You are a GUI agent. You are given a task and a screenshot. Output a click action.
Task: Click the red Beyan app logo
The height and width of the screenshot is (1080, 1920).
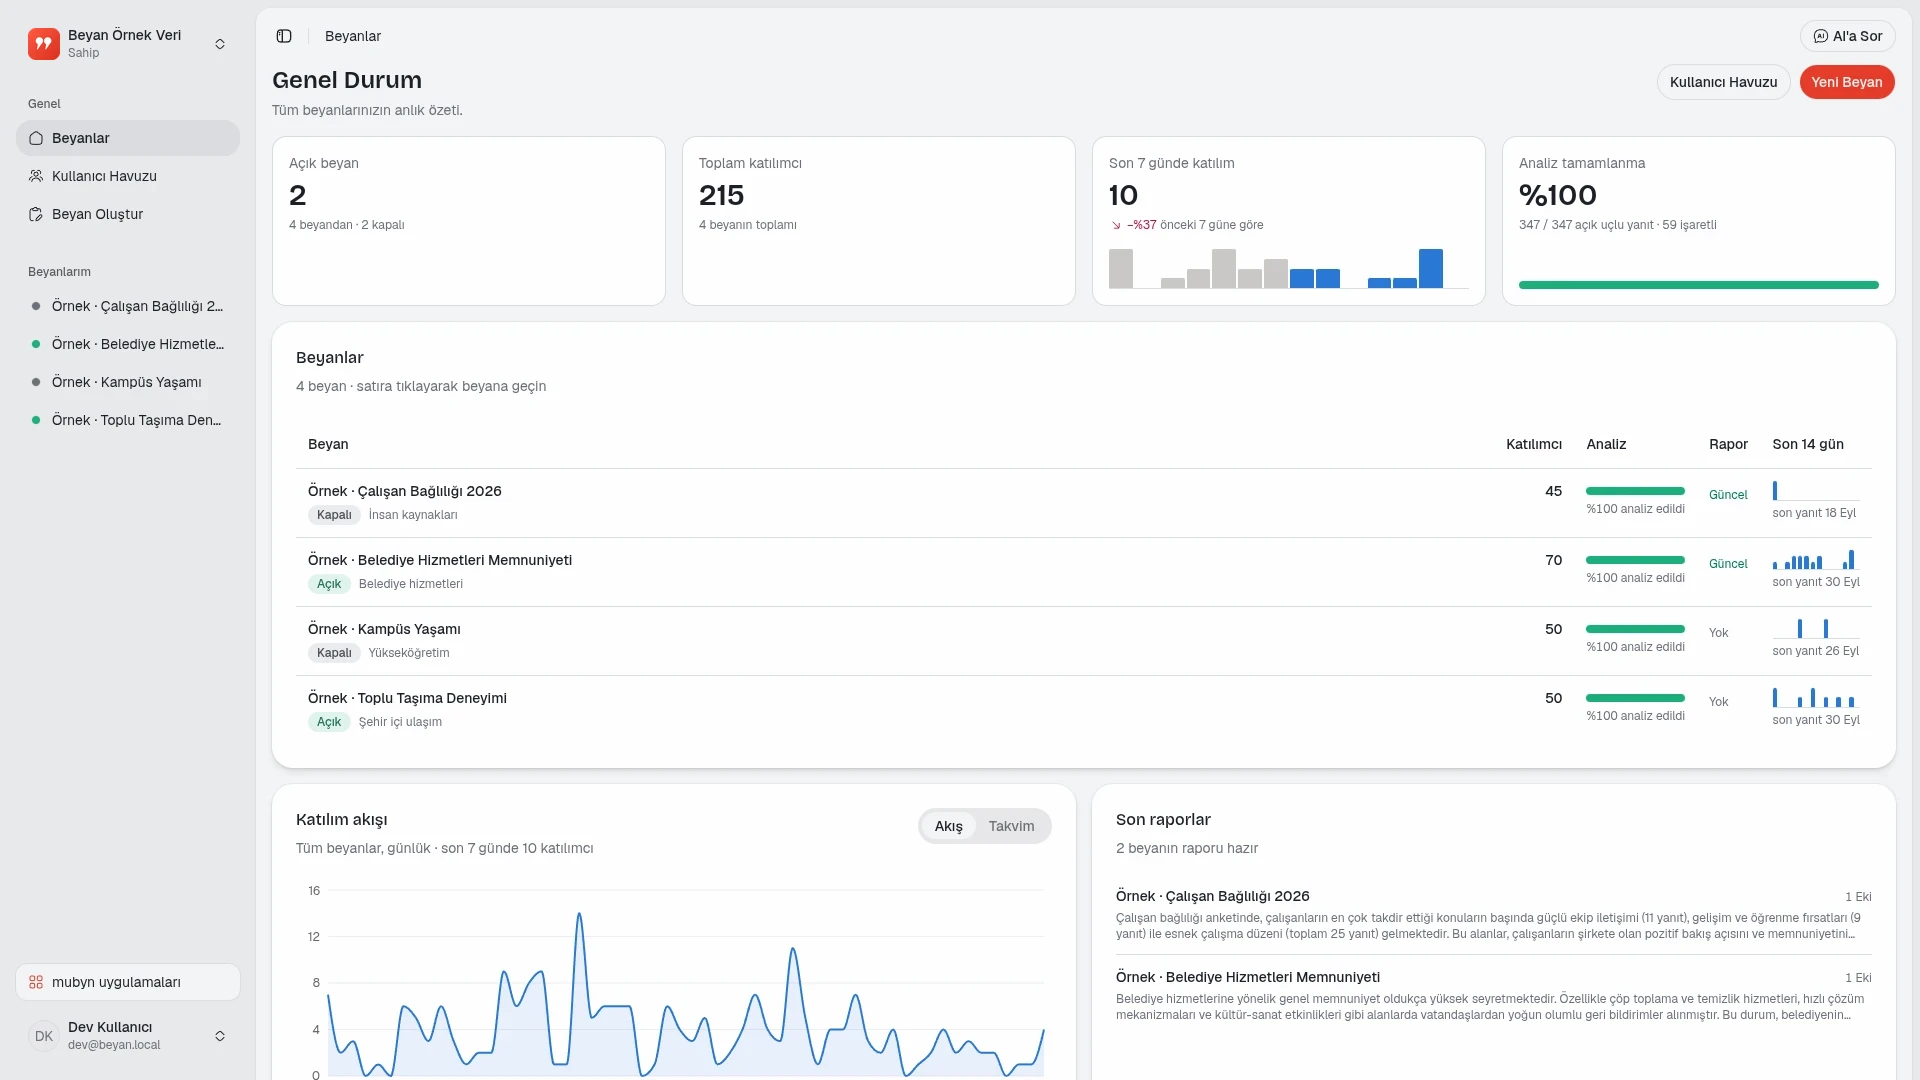point(44,44)
